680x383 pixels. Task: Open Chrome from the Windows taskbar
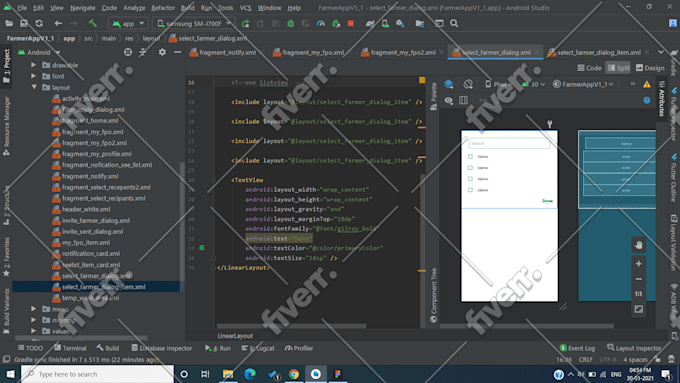tap(294, 374)
